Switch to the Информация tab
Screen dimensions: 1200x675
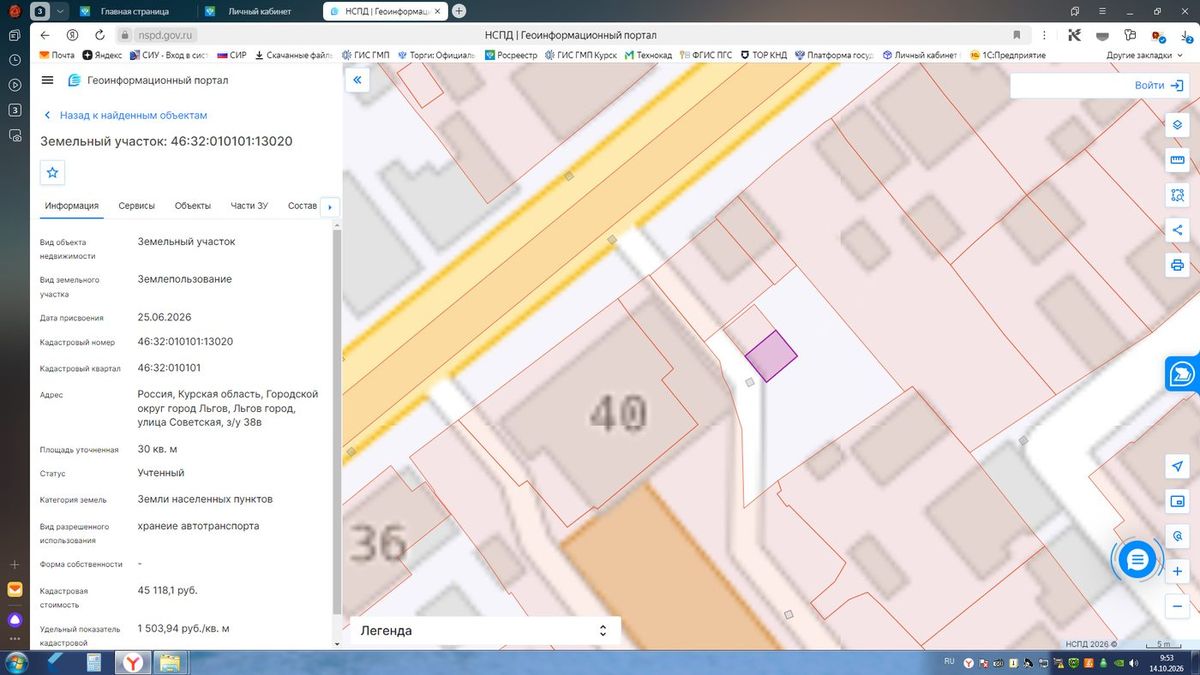point(72,206)
